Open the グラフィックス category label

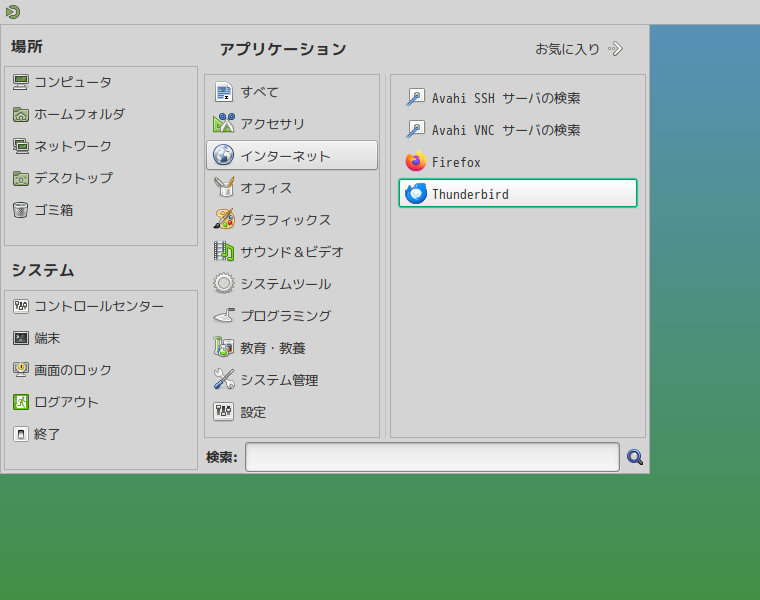point(286,220)
